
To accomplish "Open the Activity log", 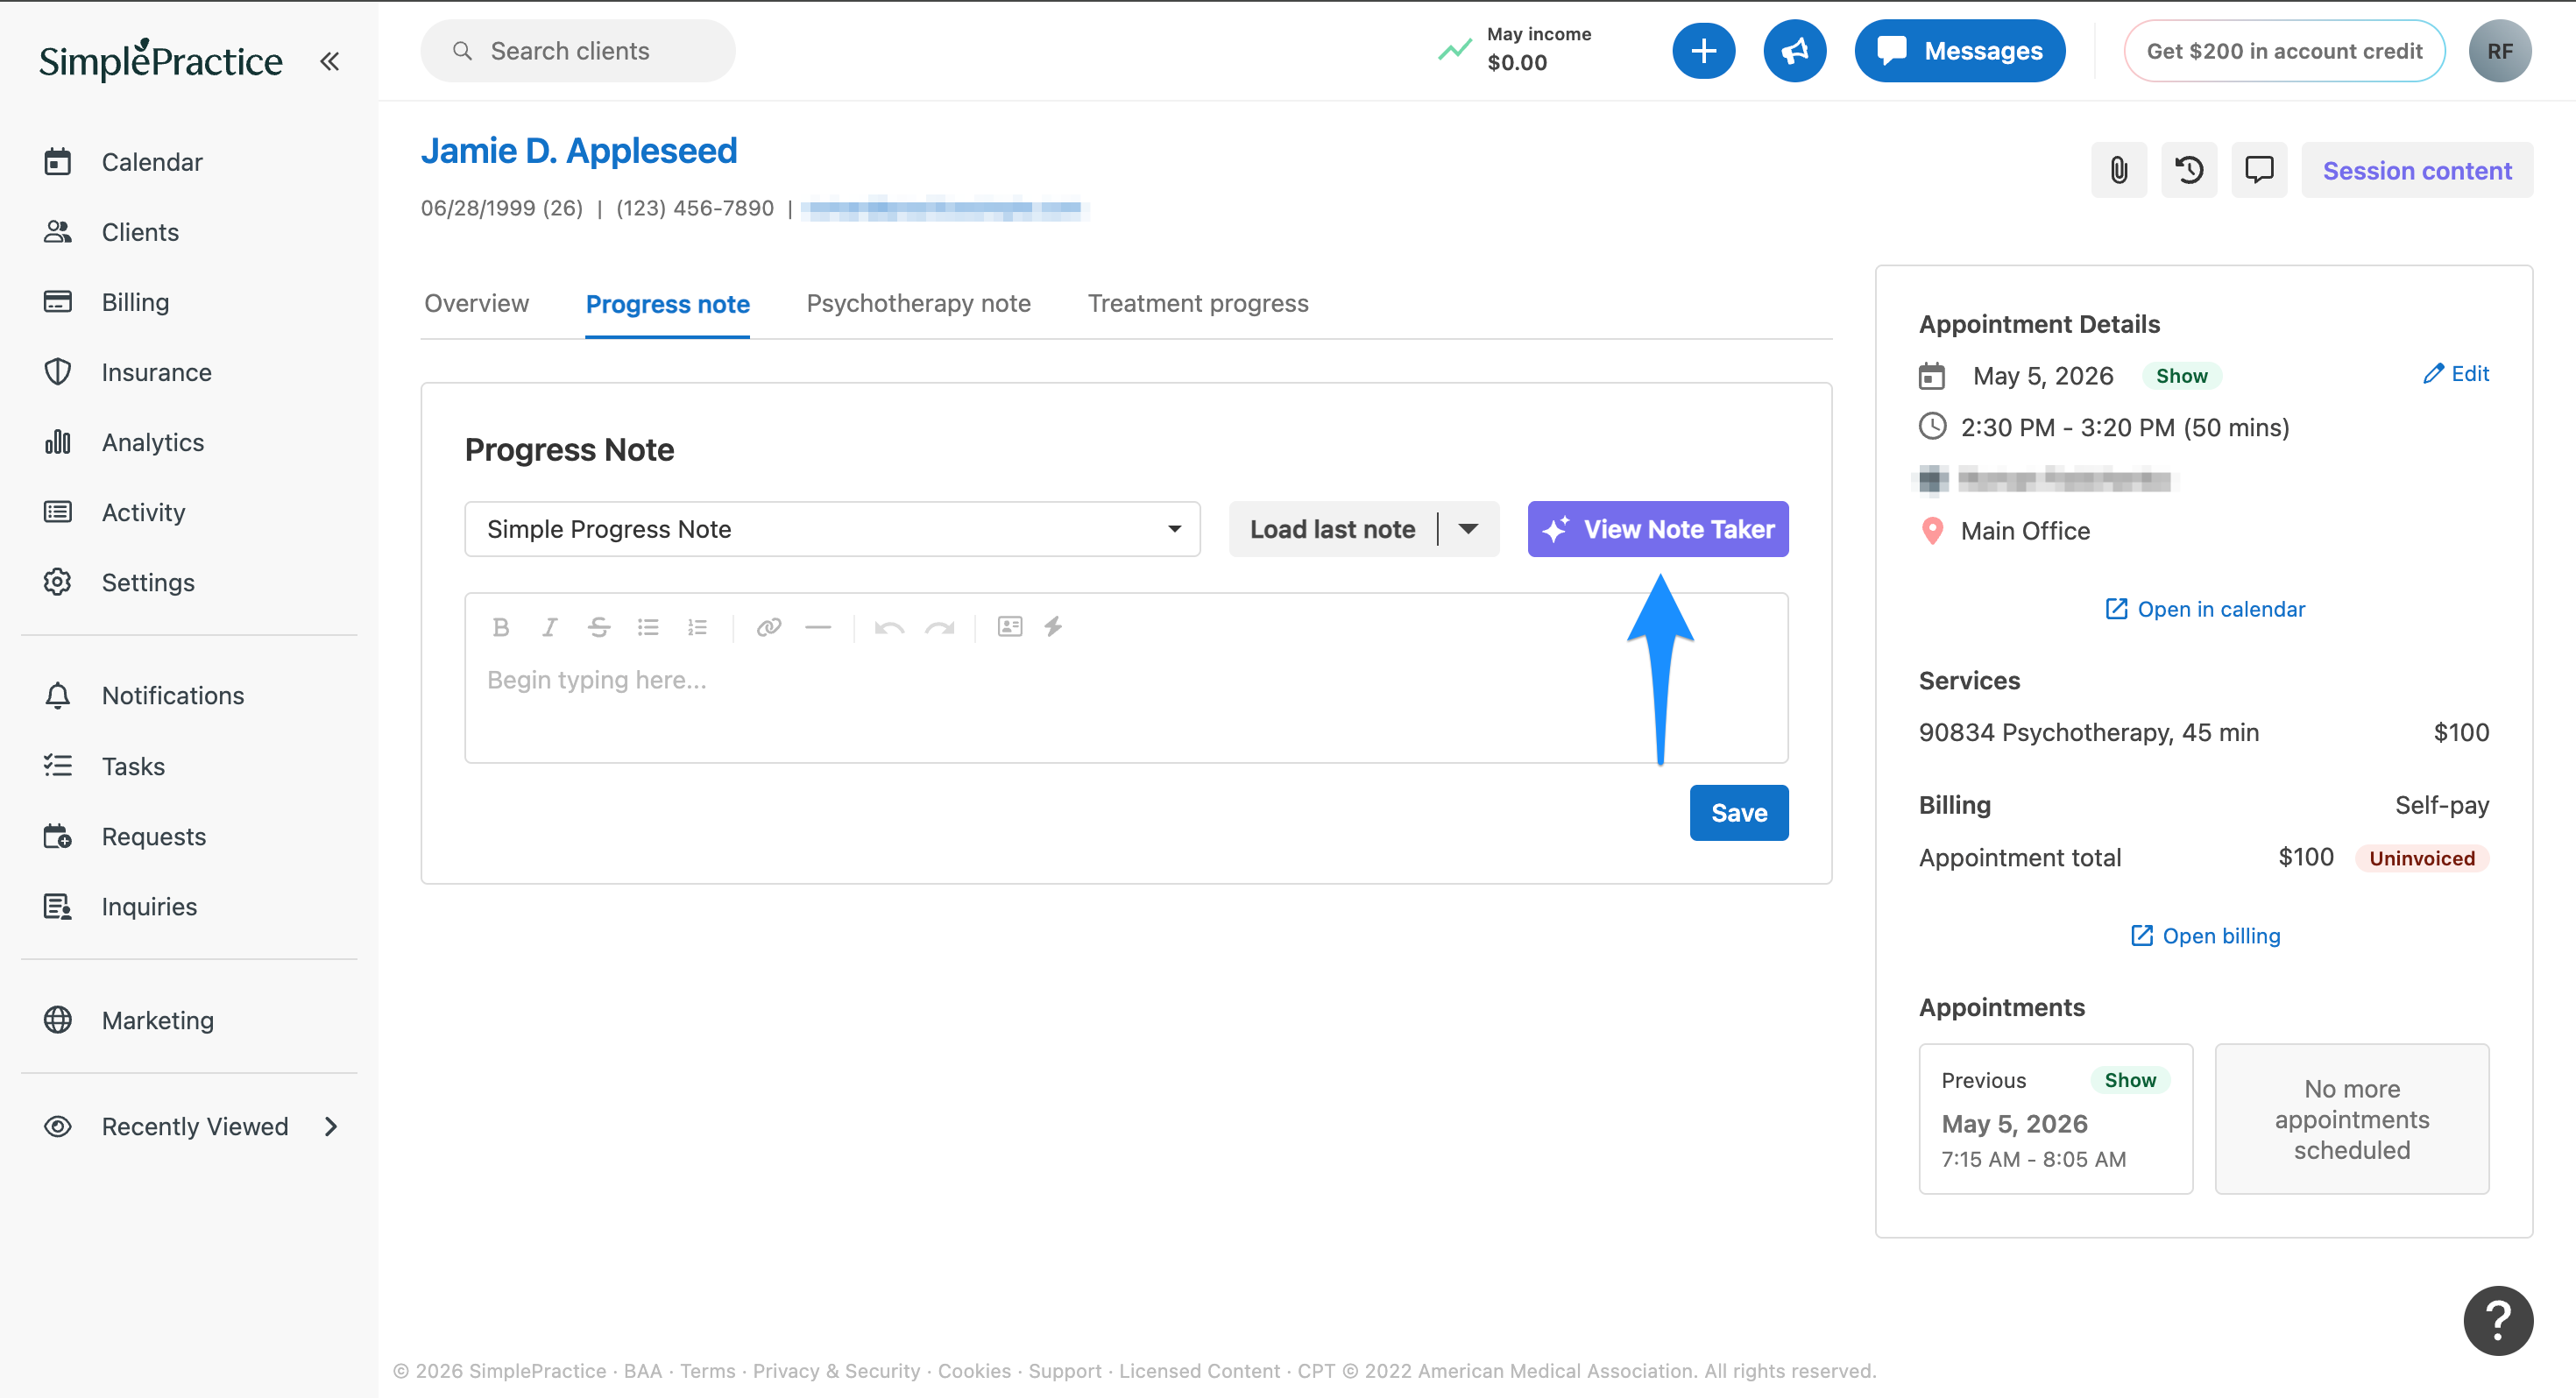I will coord(143,512).
